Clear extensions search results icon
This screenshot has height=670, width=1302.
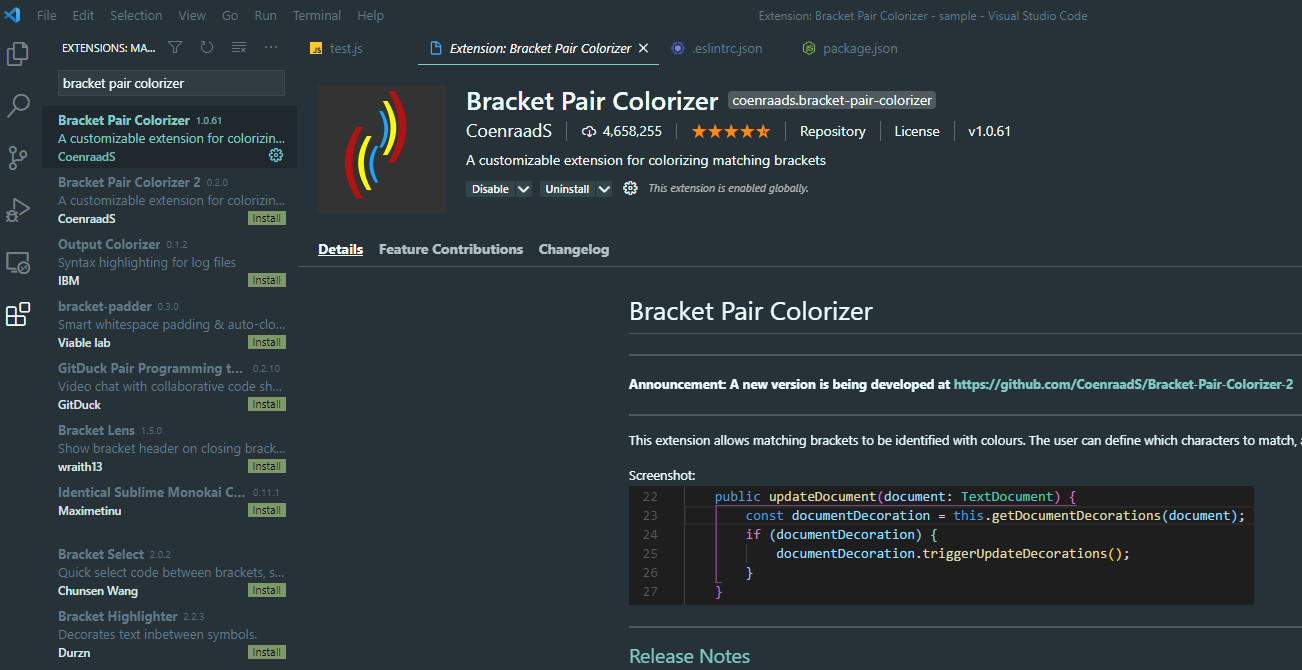239,47
